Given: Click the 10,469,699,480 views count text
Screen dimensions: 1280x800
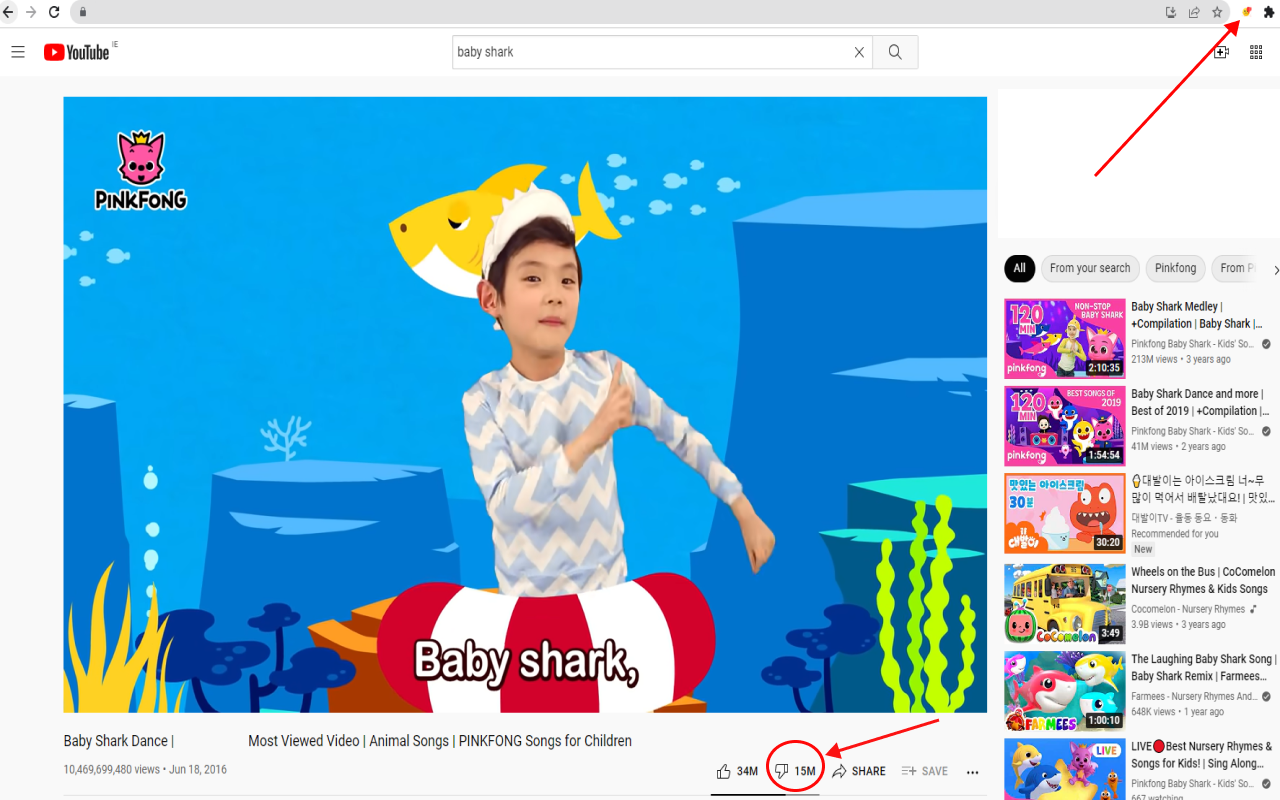Looking at the screenshot, I should (111, 770).
